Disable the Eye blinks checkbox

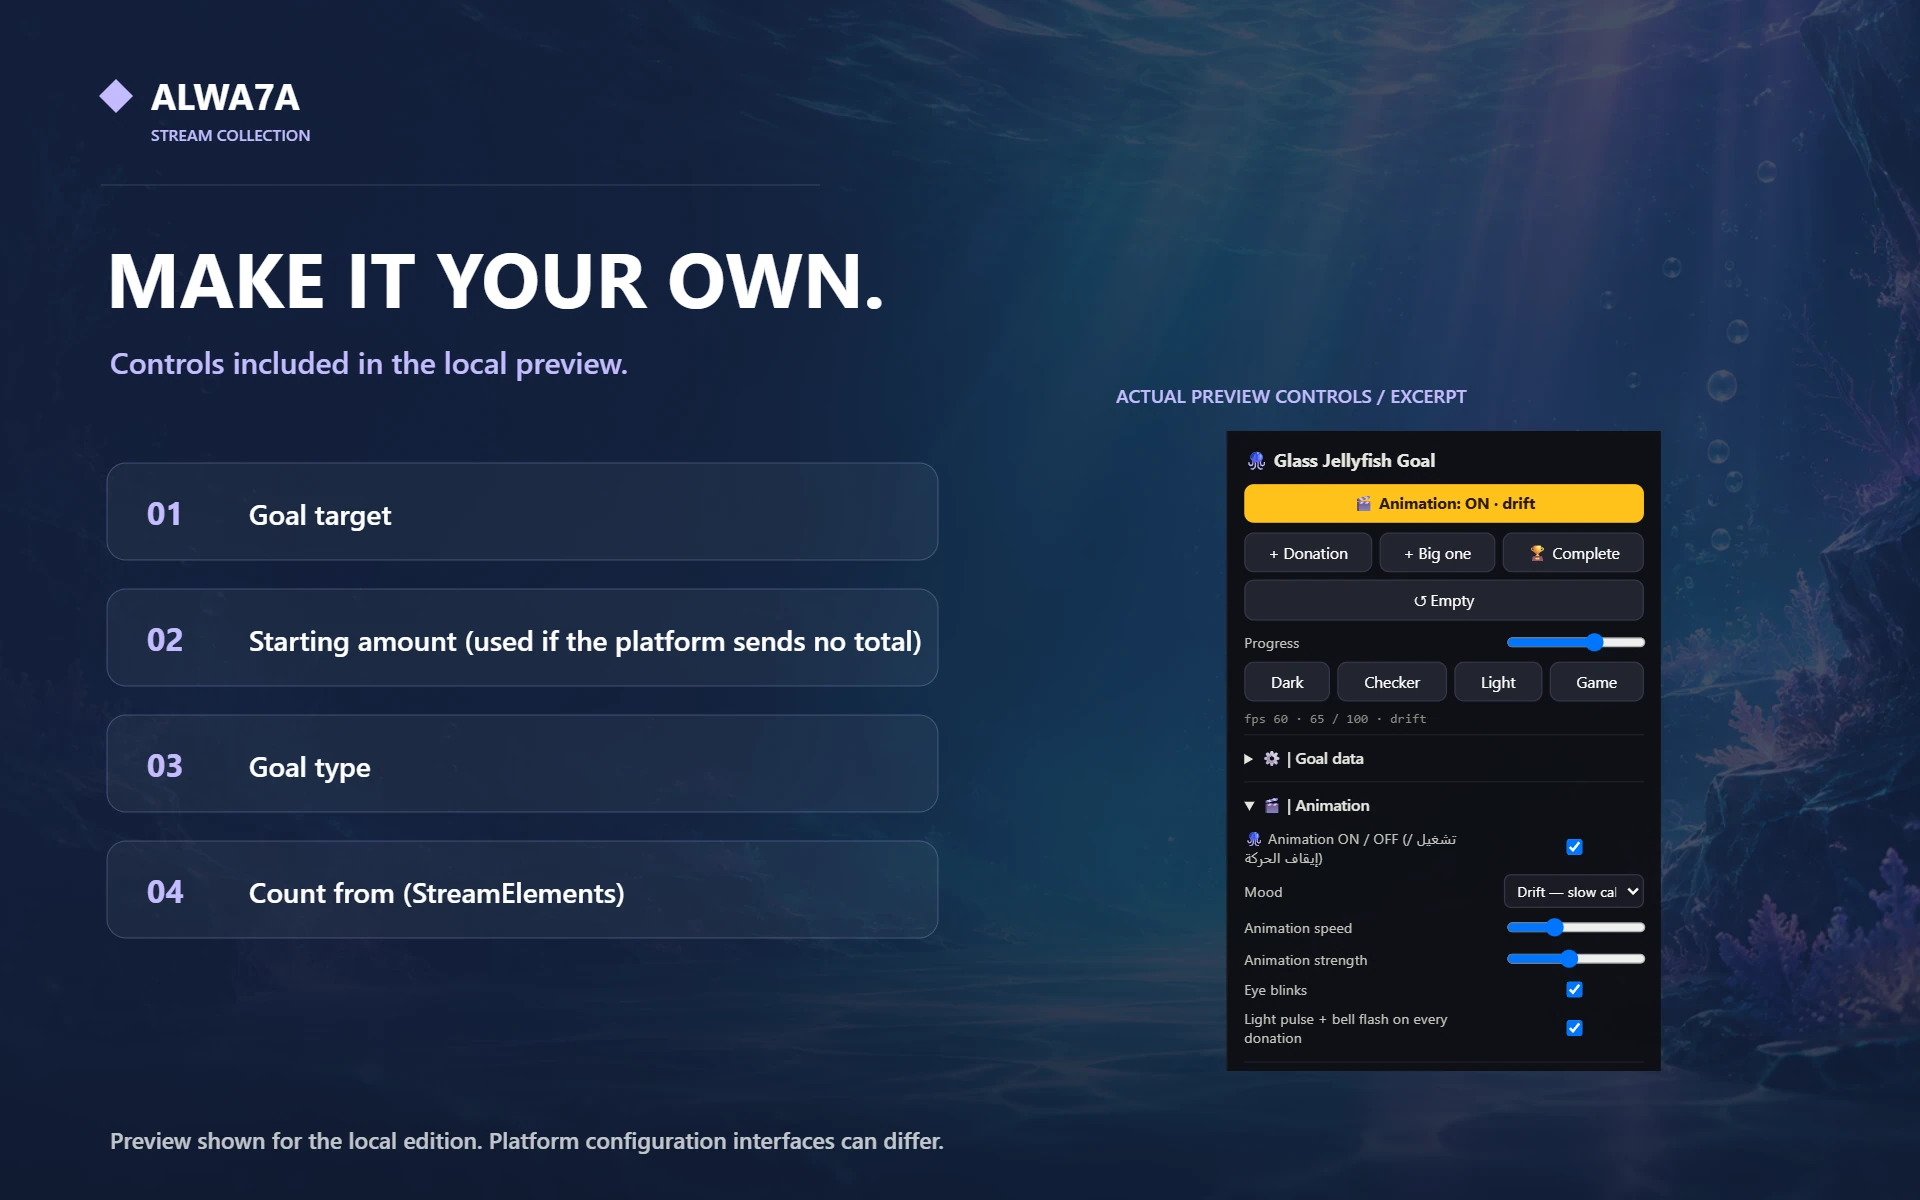(x=1574, y=990)
